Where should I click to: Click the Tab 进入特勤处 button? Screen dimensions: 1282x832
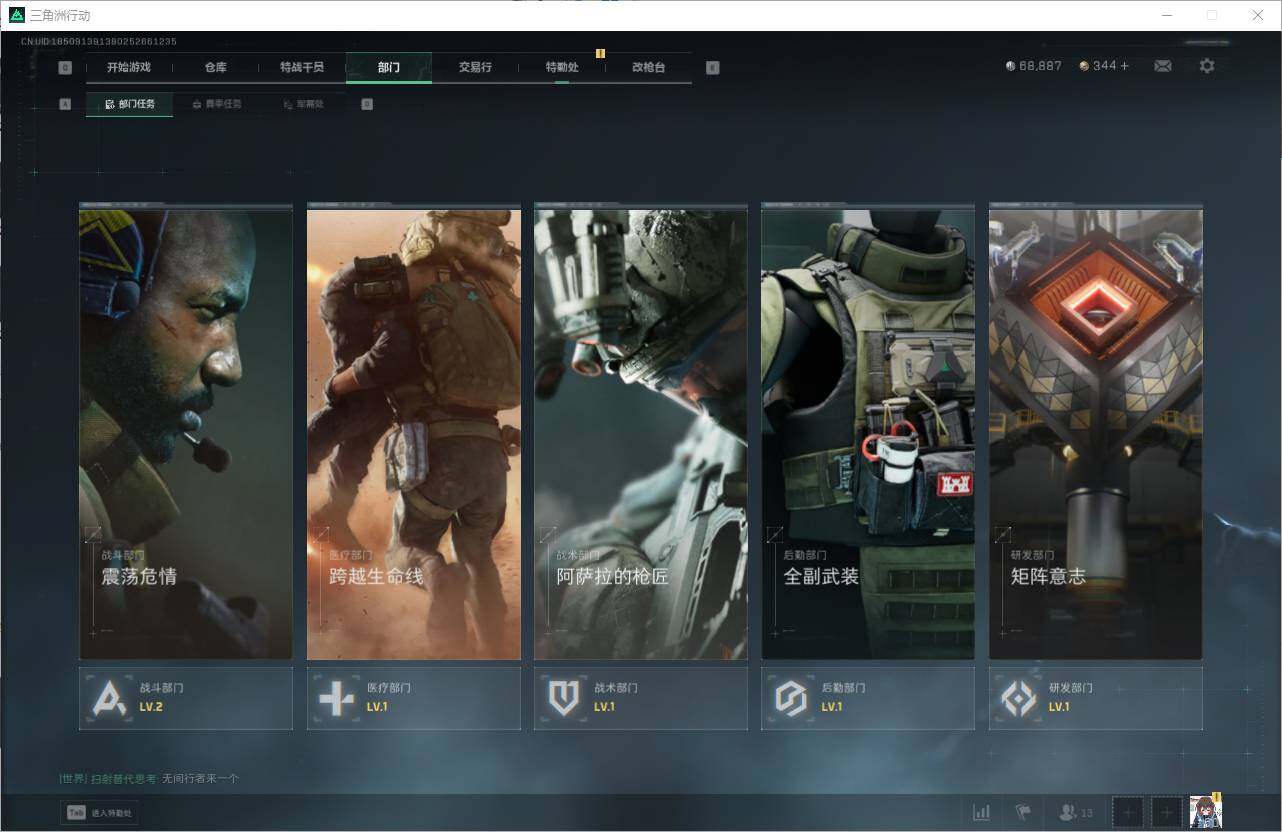99,813
